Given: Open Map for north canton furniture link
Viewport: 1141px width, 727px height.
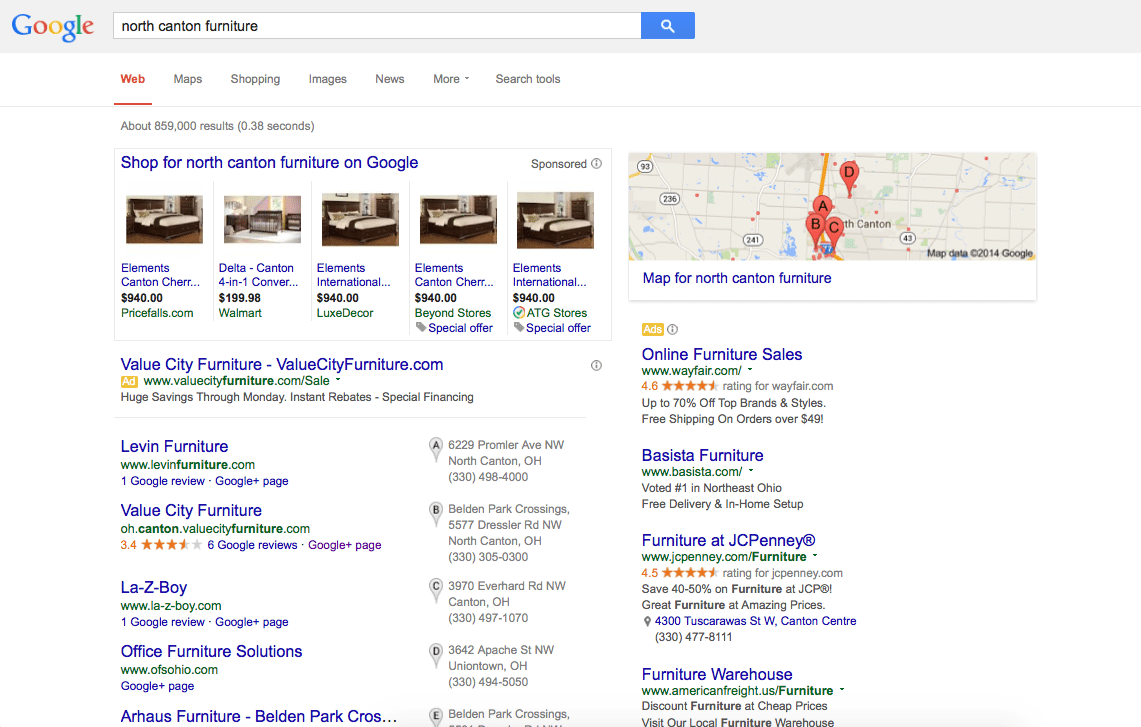Looking at the screenshot, I should [x=737, y=278].
